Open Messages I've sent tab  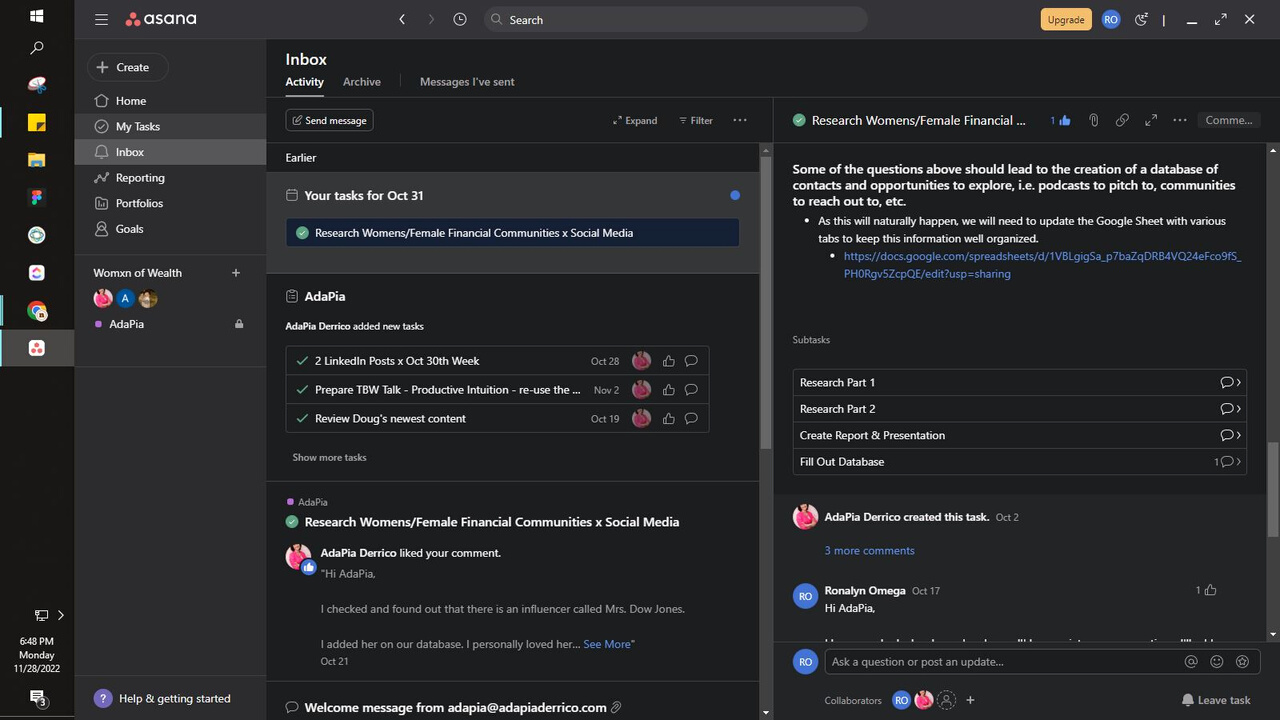pyautogui.click(x=467, y=82)
